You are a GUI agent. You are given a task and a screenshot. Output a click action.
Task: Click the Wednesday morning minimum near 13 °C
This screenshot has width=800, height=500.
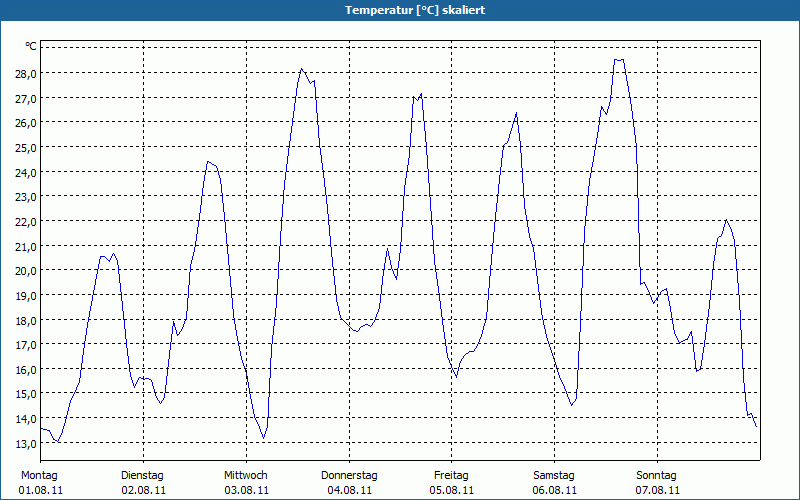coord(263,437)
